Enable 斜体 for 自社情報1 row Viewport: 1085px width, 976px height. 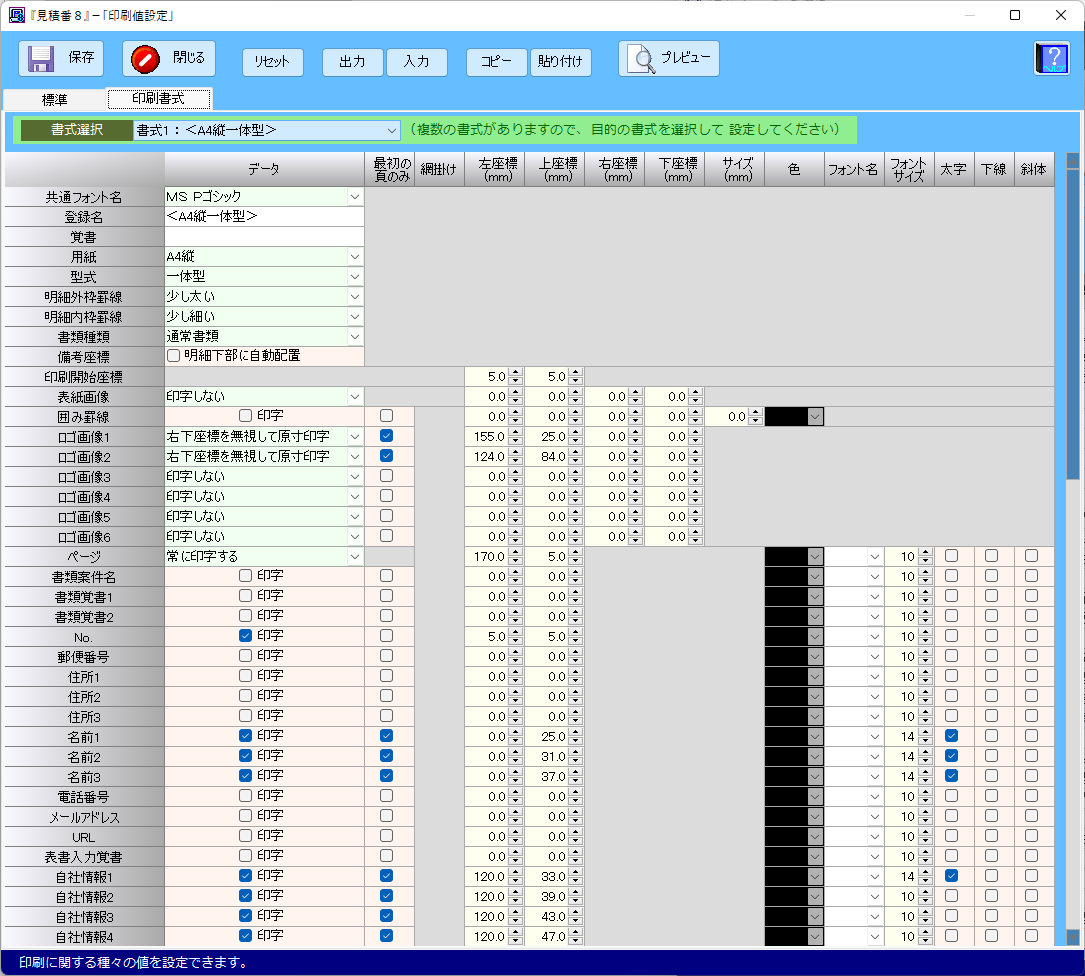(1032, 876)
